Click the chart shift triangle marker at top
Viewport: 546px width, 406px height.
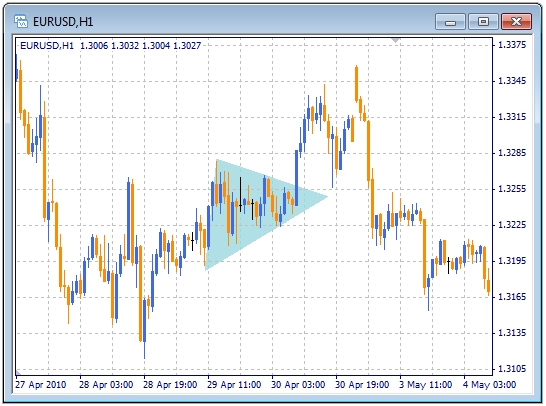point(395,40)
